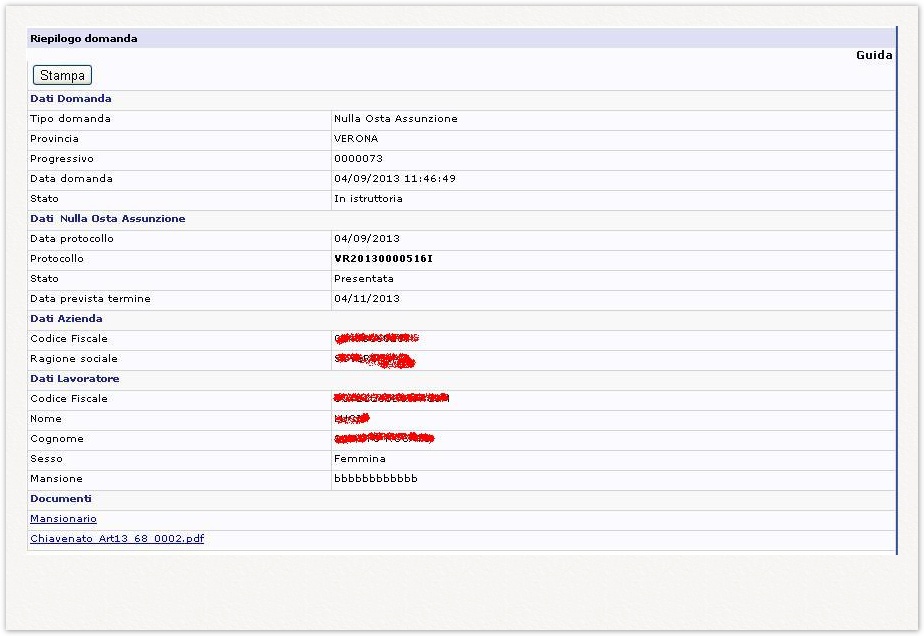Click the Dati Azienda section heading
Viewport: 924px width, 636px height.
[66, 319]
